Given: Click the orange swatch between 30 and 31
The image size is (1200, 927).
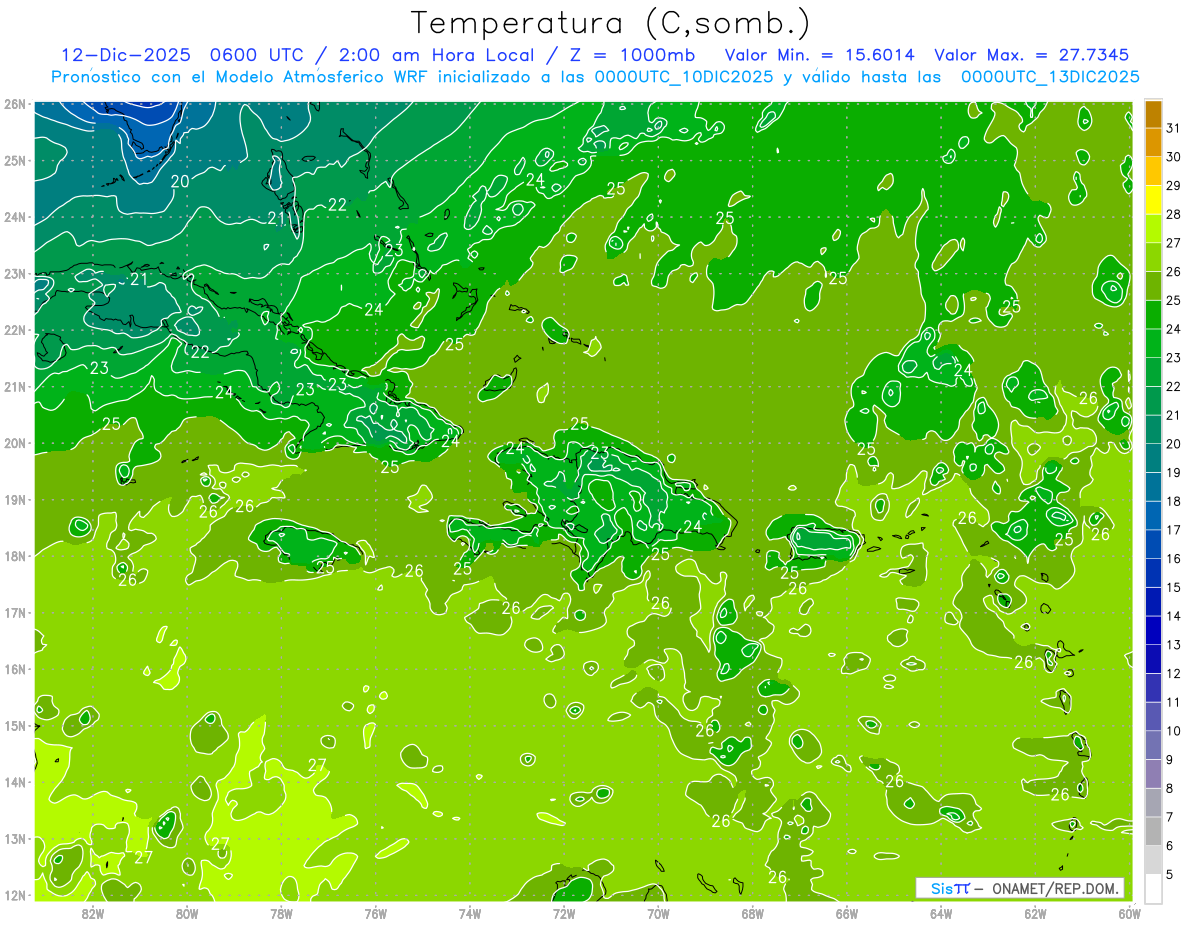Looking at the screenshot, I should click(1153, 142).
